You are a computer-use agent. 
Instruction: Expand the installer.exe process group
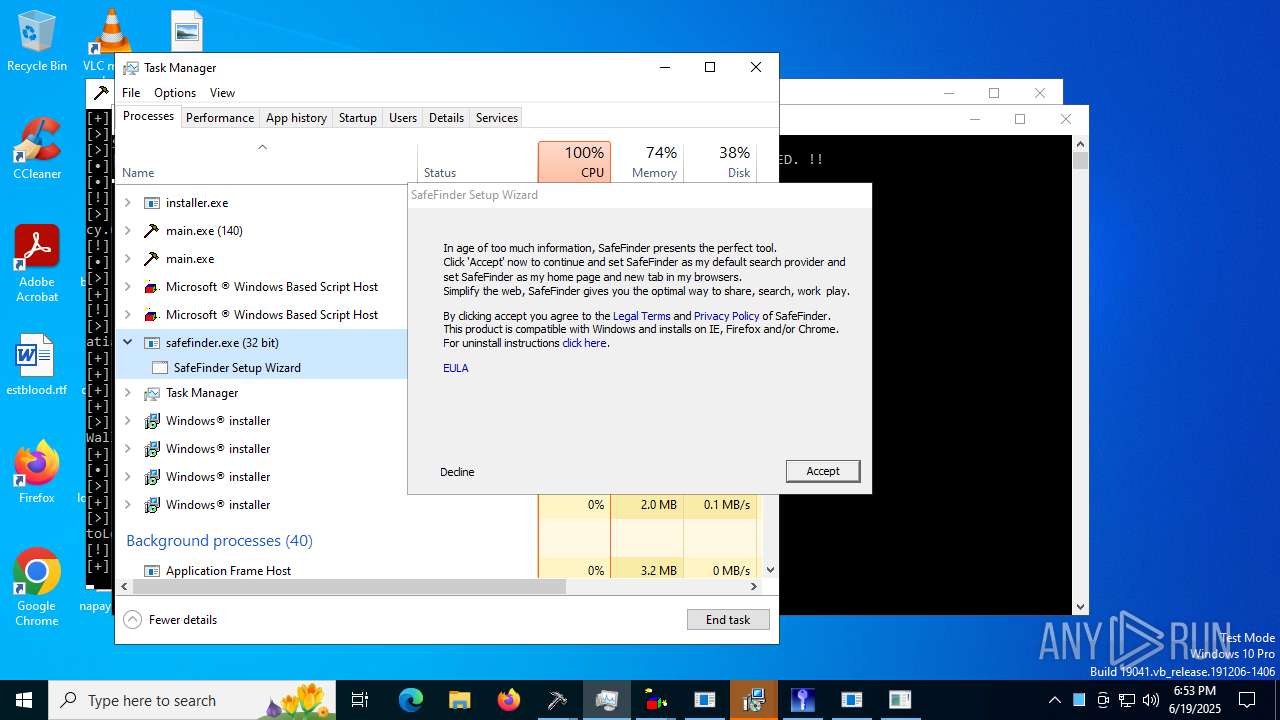127,203
